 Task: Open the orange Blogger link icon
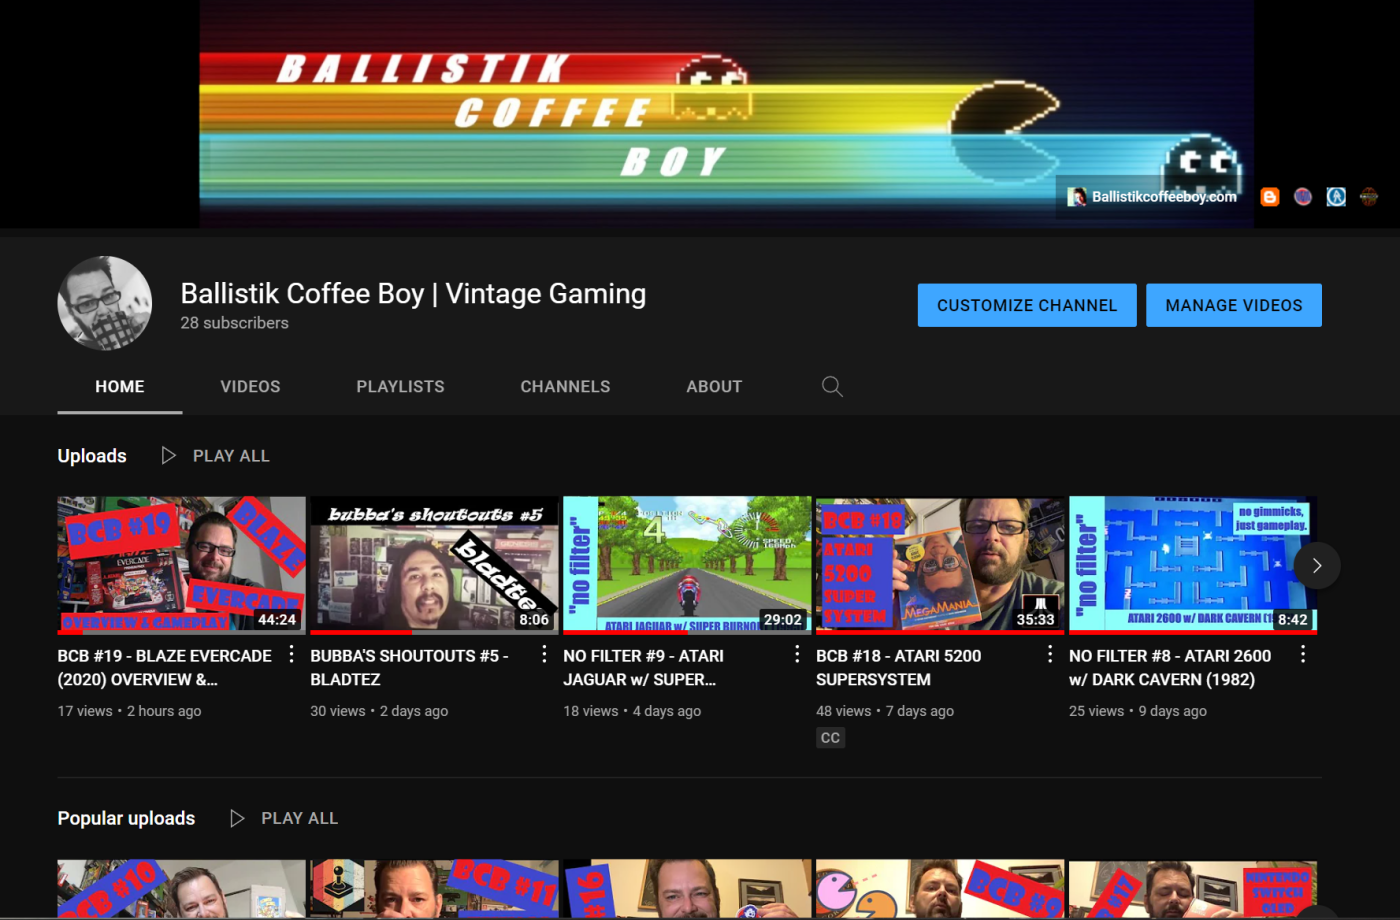click(x=1269, y=197)
